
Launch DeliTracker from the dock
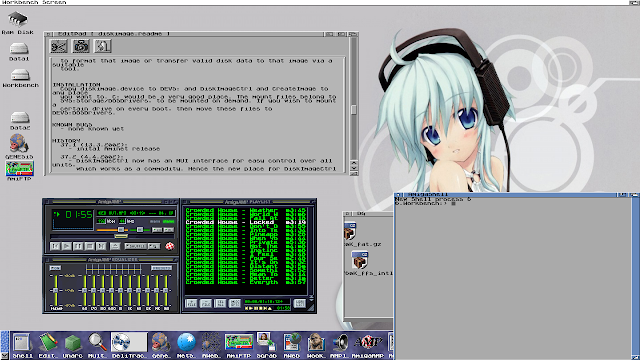129,342
